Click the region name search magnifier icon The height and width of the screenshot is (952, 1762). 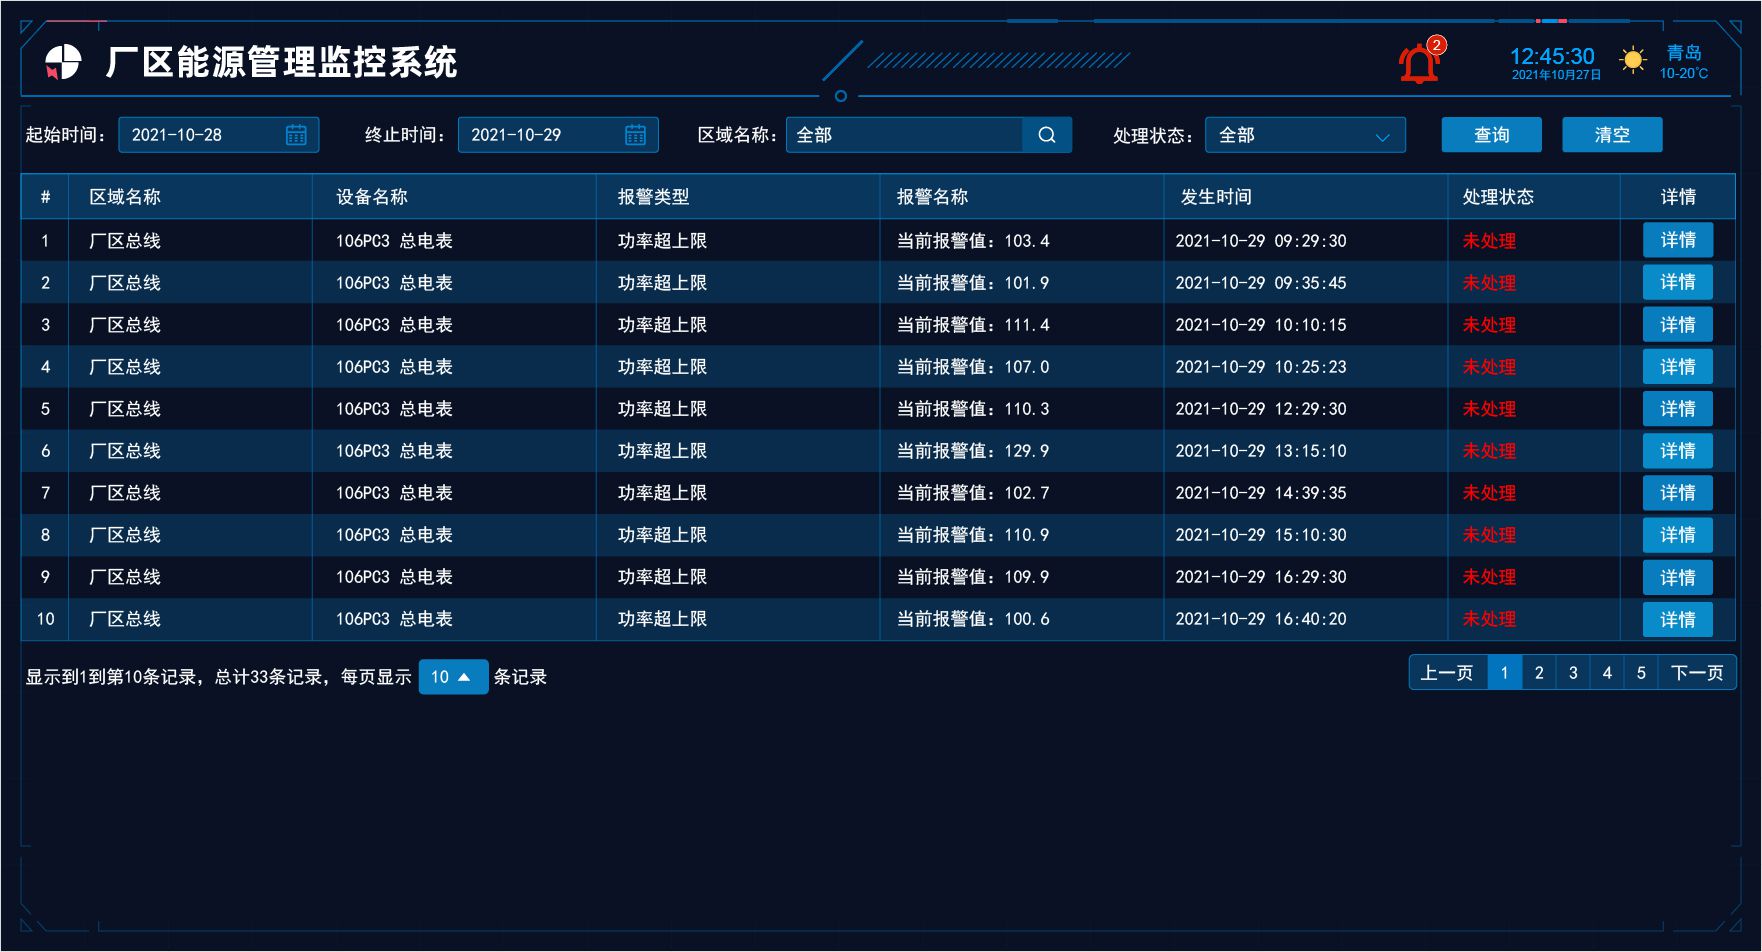coord(1047,135)
